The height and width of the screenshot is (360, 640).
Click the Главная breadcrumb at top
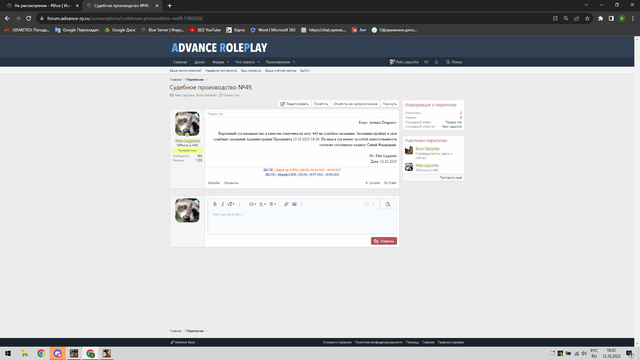pos(176,80)
